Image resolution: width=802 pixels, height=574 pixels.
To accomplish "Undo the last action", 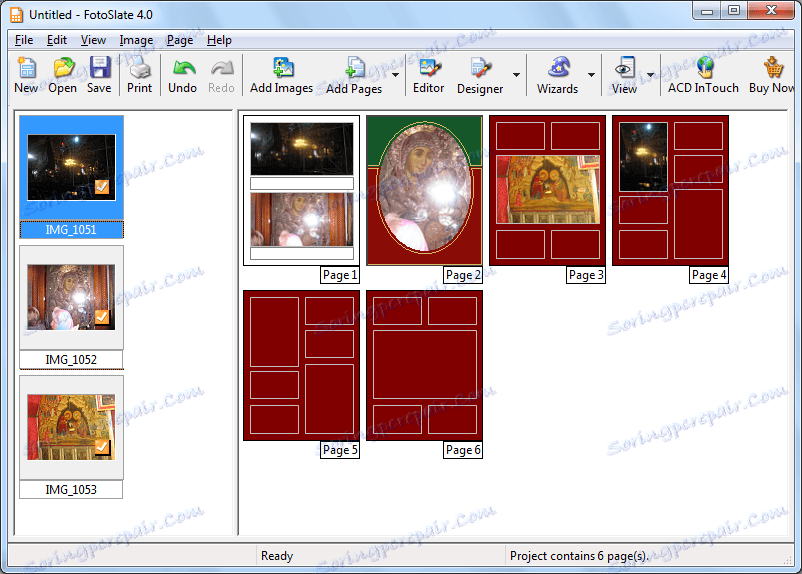I will click(x=183, y=75).
